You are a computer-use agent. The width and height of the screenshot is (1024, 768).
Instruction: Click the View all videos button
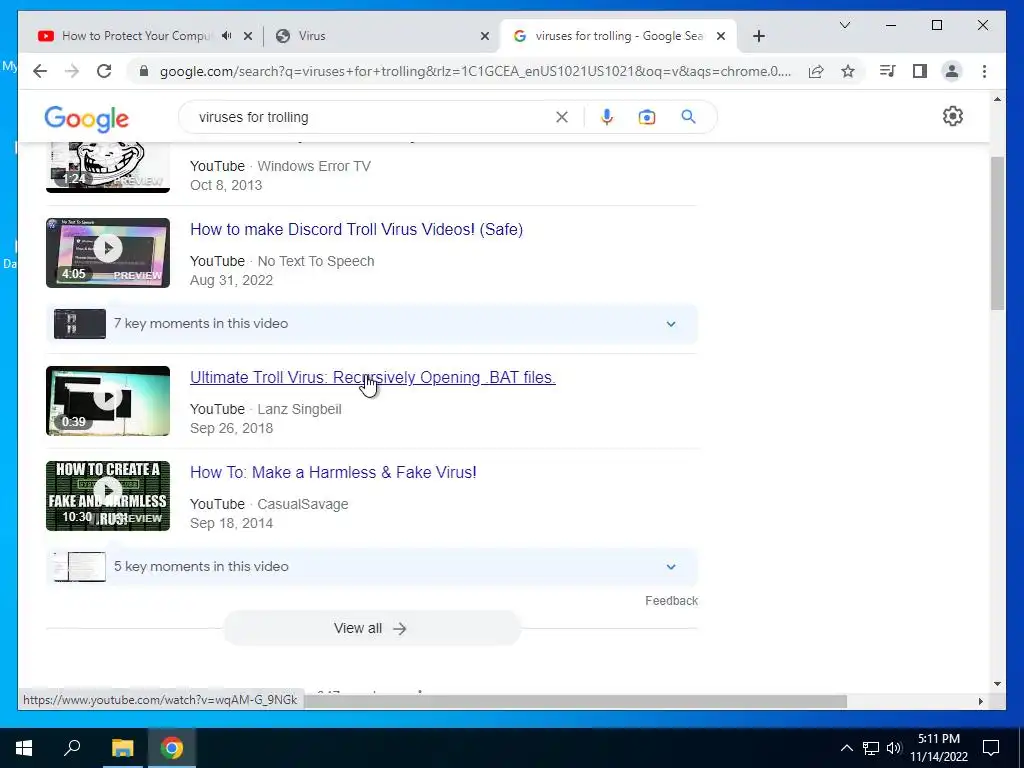click(x=371, y=628)
